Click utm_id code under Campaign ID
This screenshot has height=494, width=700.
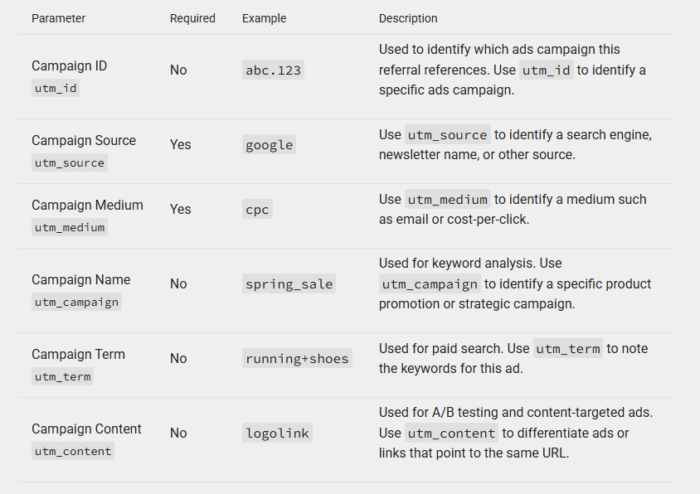click(x=54, y=89)
